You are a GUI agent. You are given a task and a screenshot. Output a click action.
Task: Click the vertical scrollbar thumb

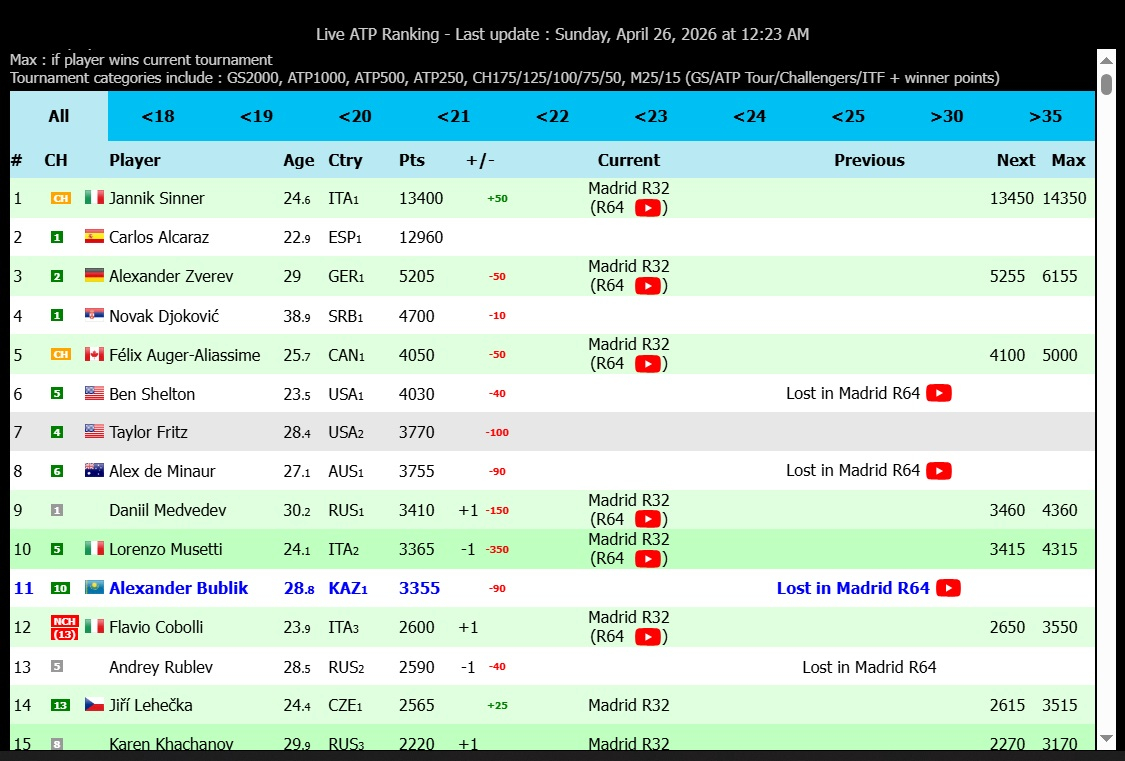click(x=1106, y=84)
